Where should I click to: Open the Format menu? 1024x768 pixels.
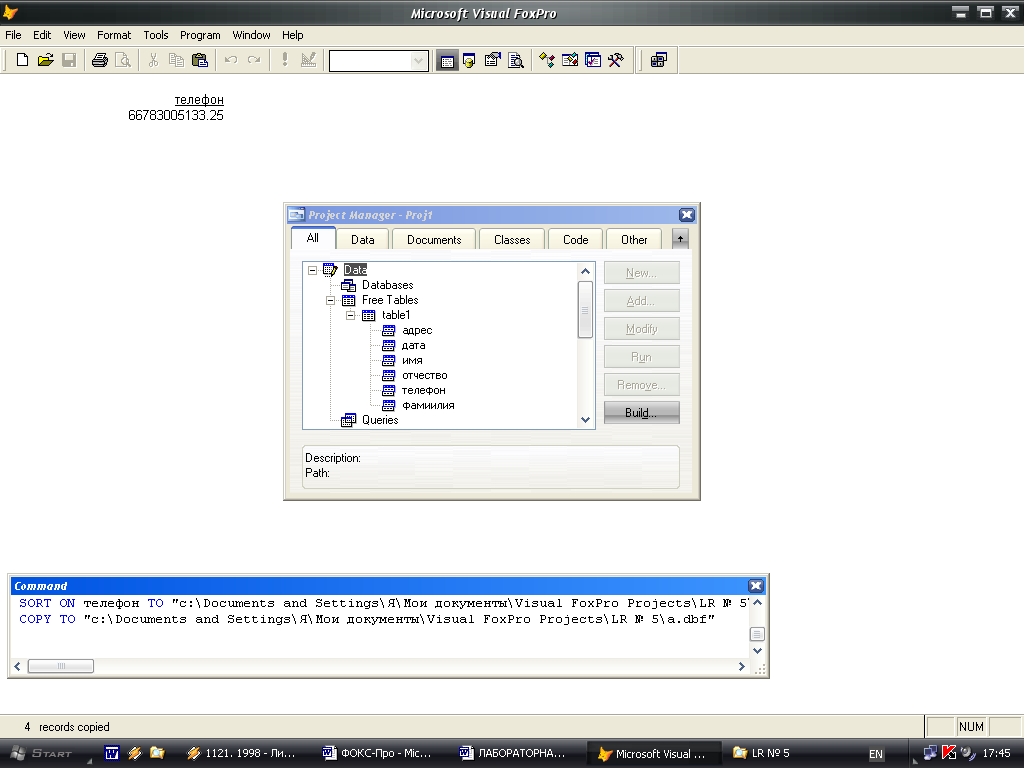click(x=114, y=35)
